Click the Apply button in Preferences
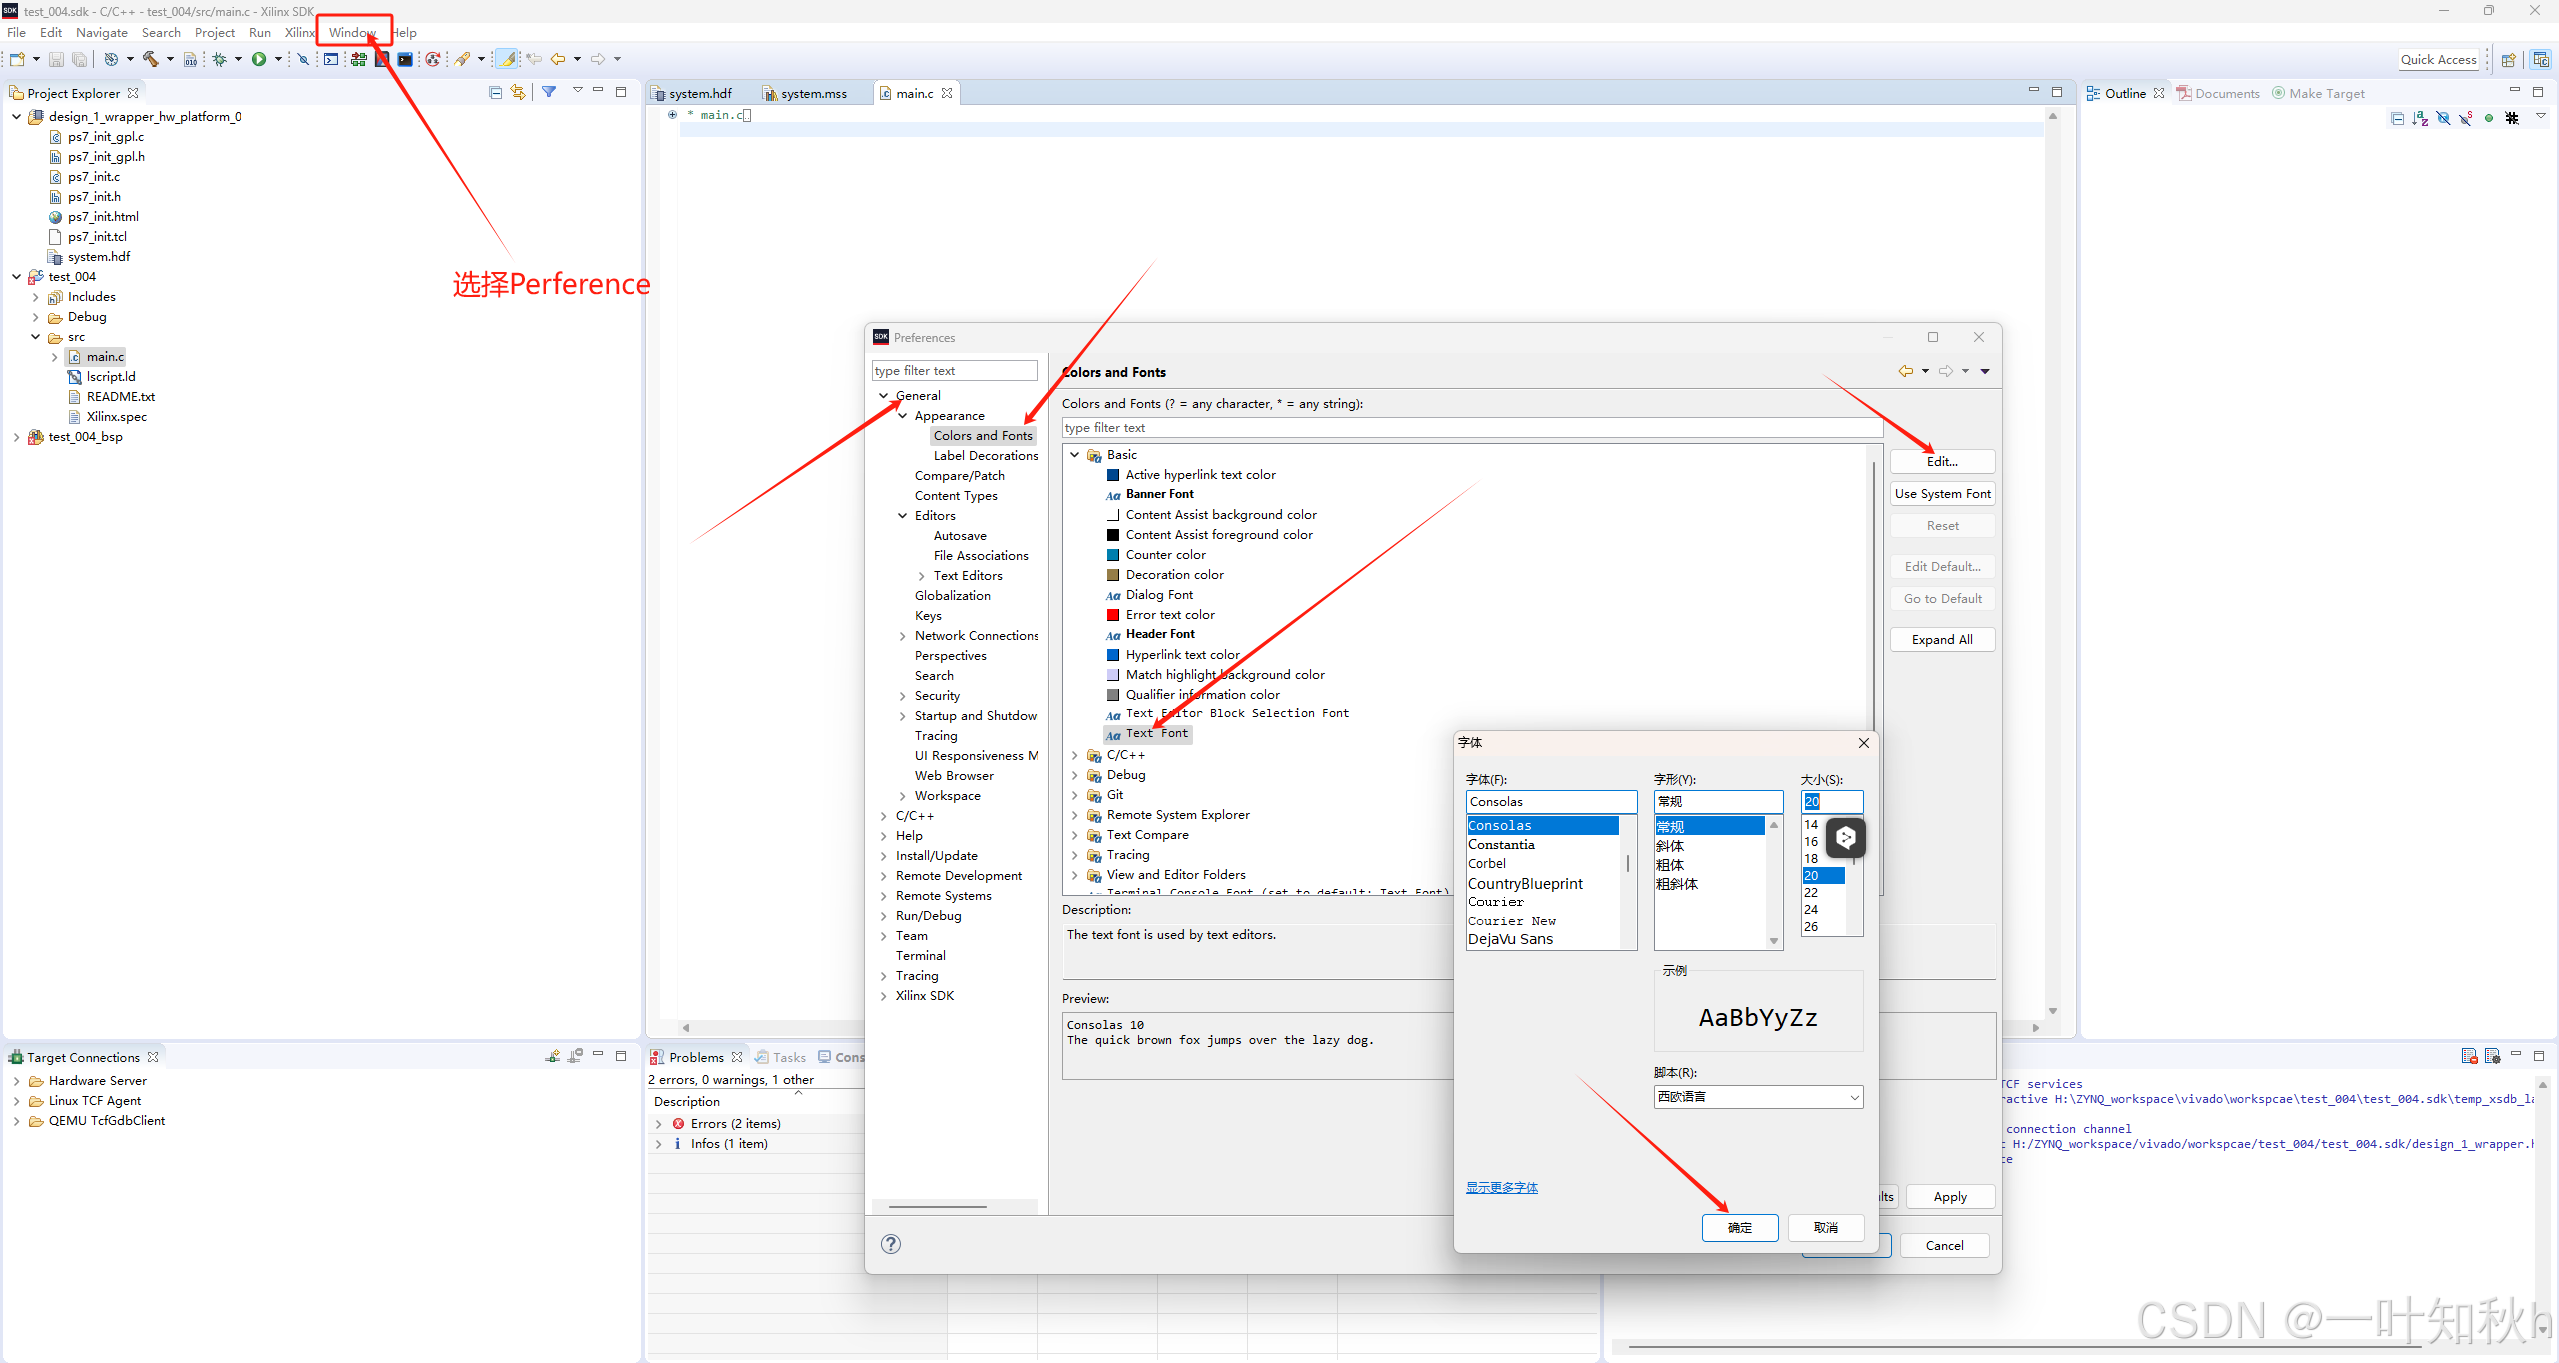This screenshot has height=1363, width=2559. 1950,1196
